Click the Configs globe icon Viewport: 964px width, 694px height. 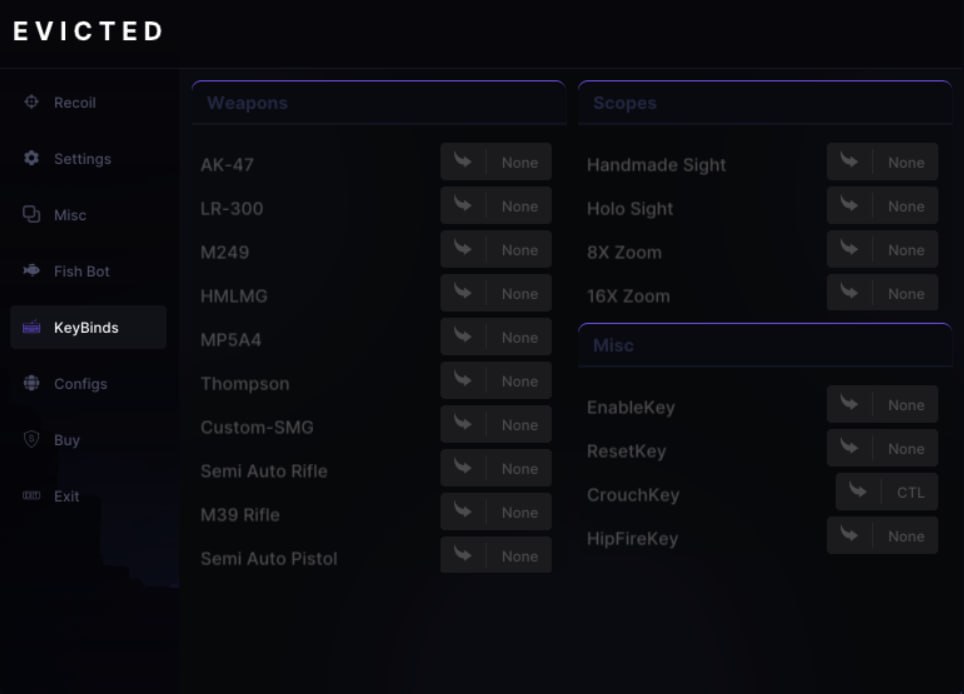pos(31,383)
